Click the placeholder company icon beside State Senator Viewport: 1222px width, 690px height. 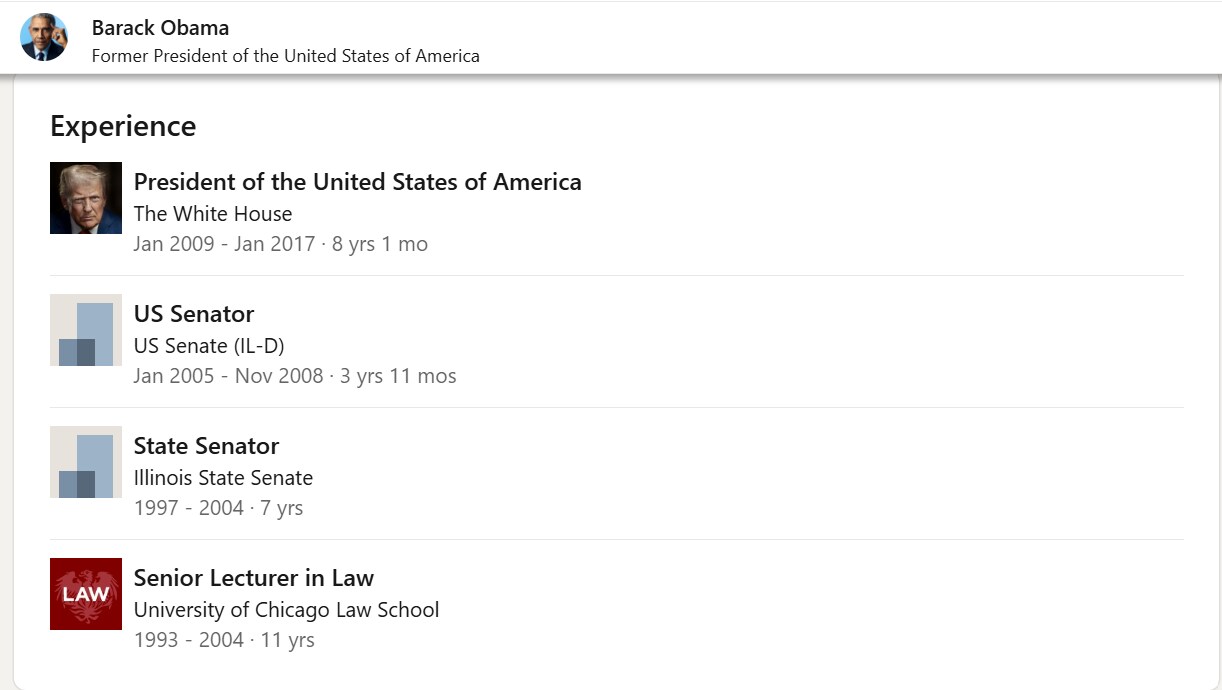click(x=86, y=462)
